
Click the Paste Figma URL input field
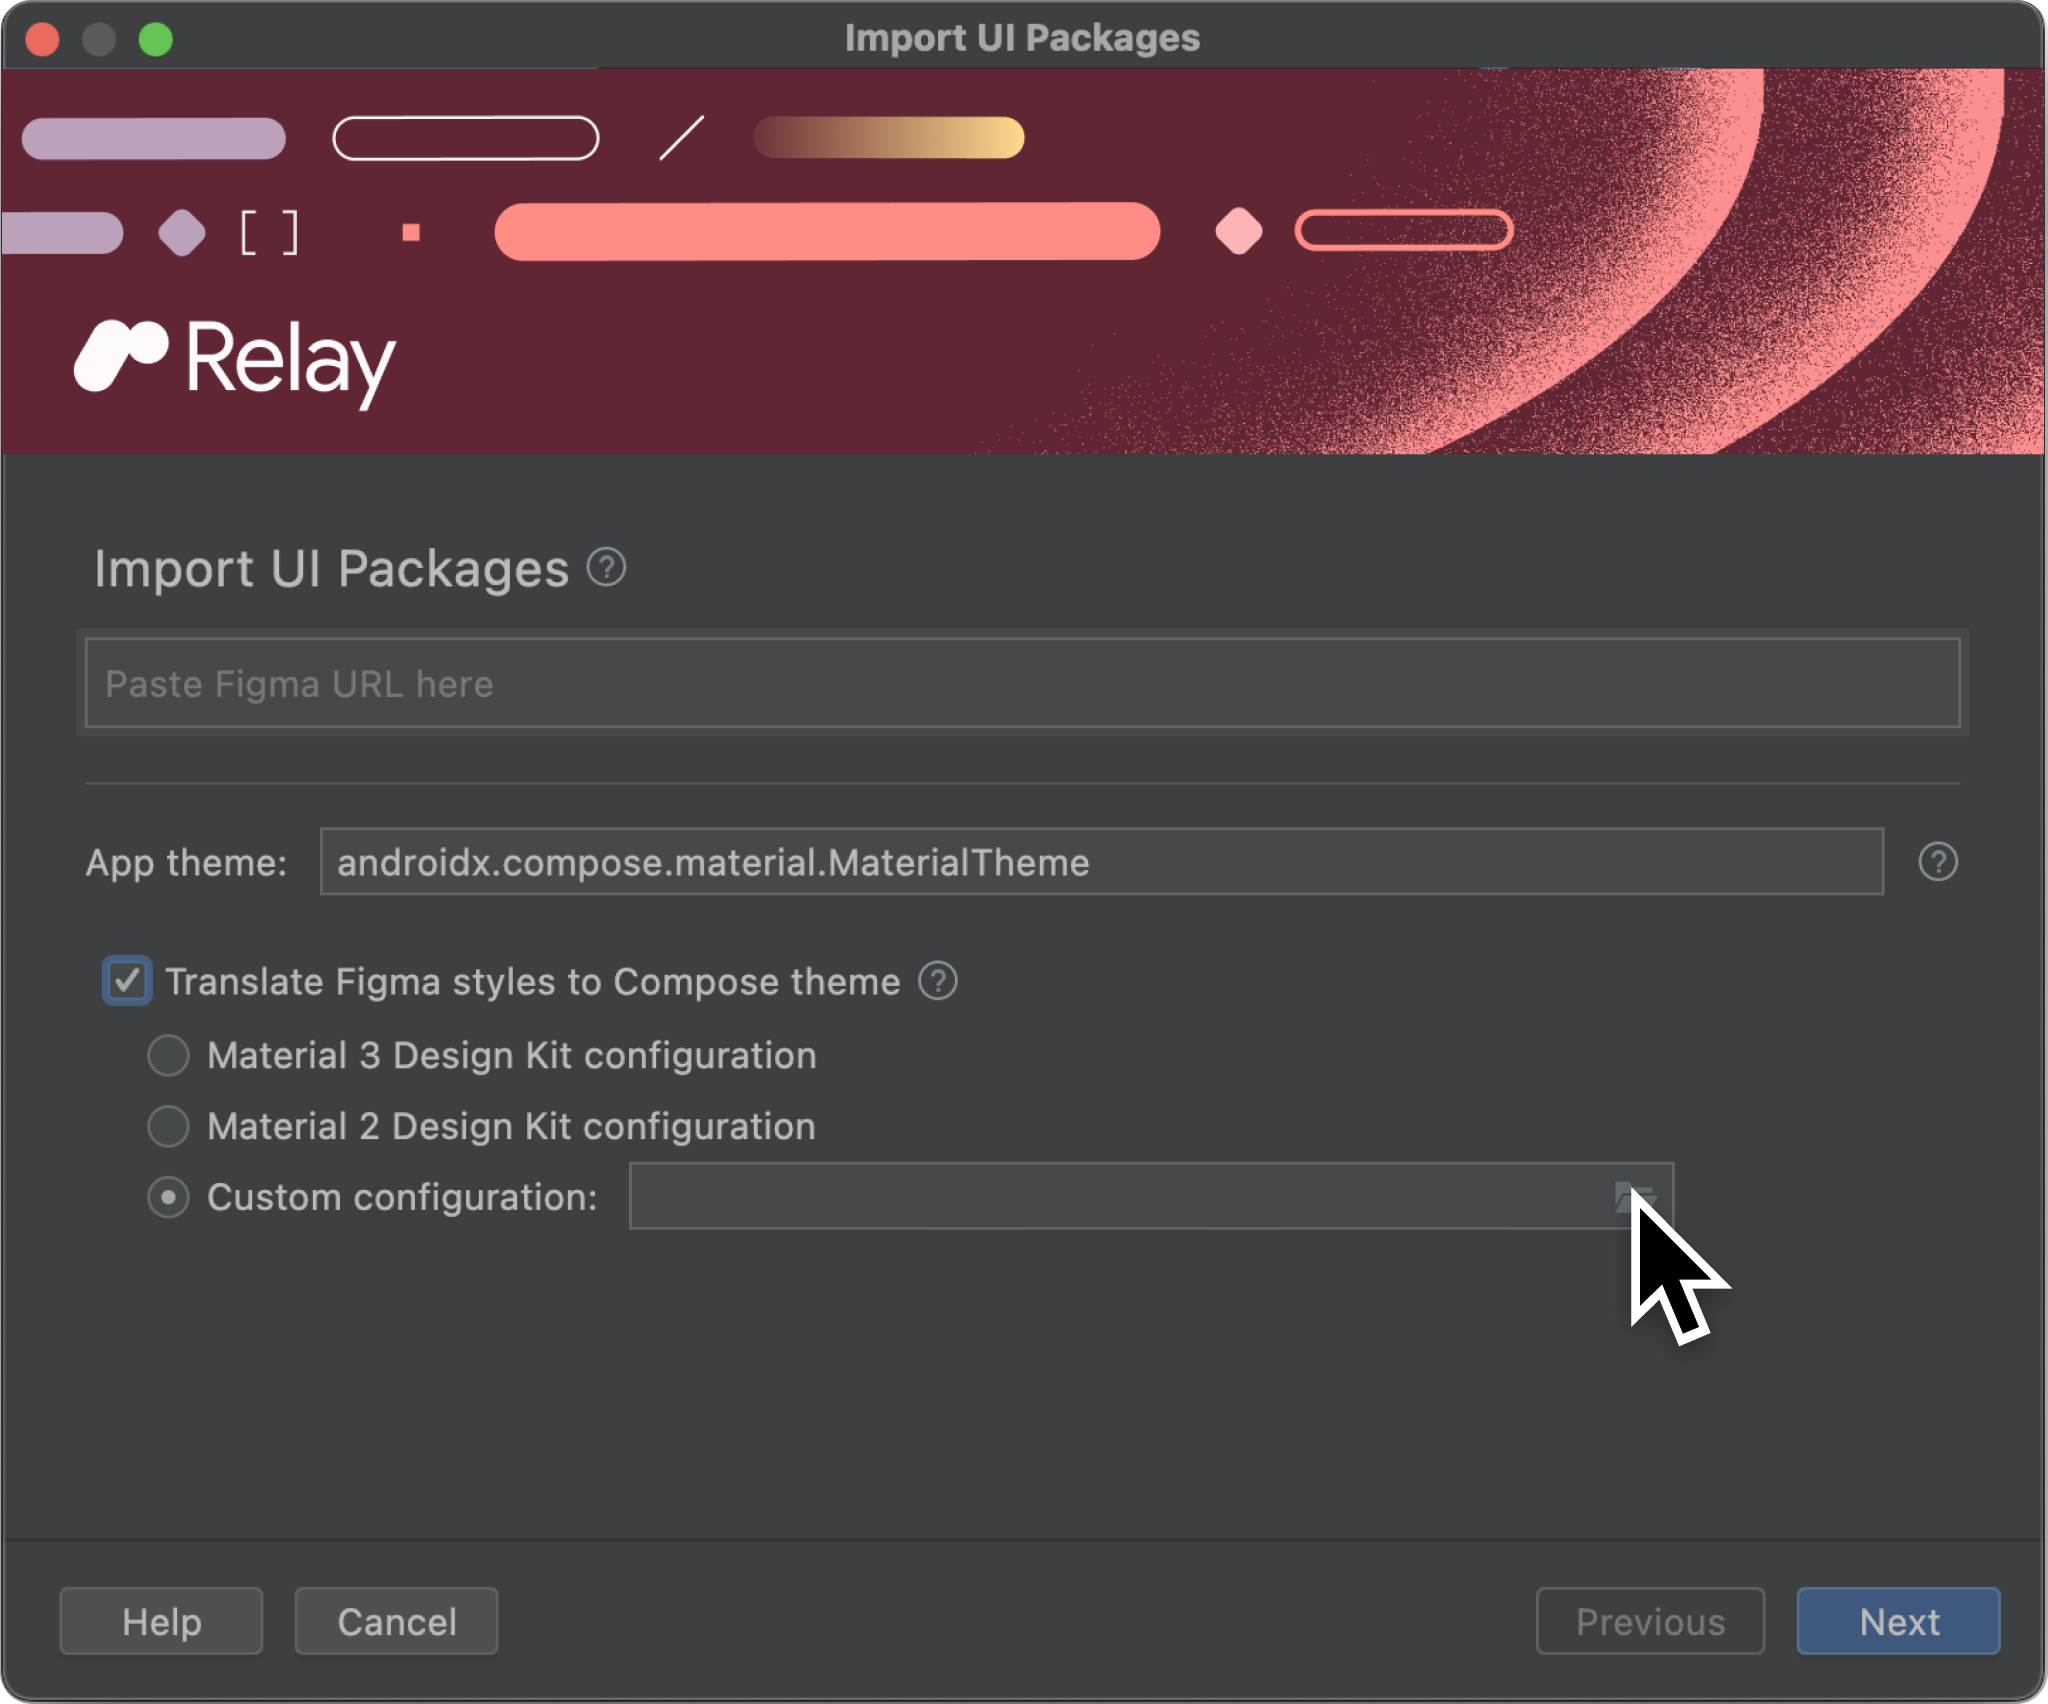pos(1024,684)
